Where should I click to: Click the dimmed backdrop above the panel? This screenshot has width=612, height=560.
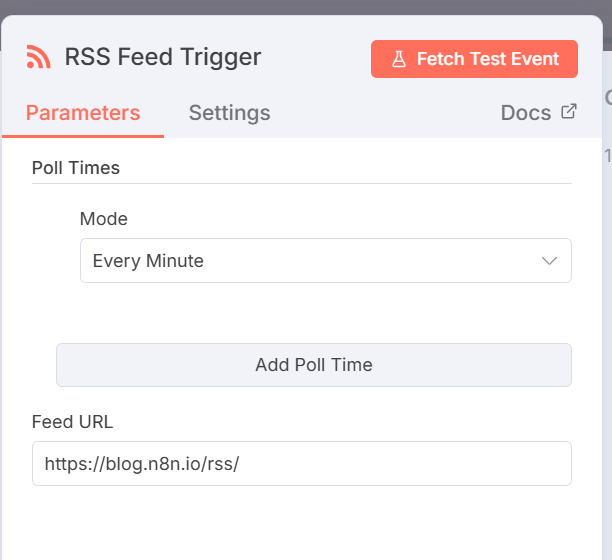tap(300, 6)
